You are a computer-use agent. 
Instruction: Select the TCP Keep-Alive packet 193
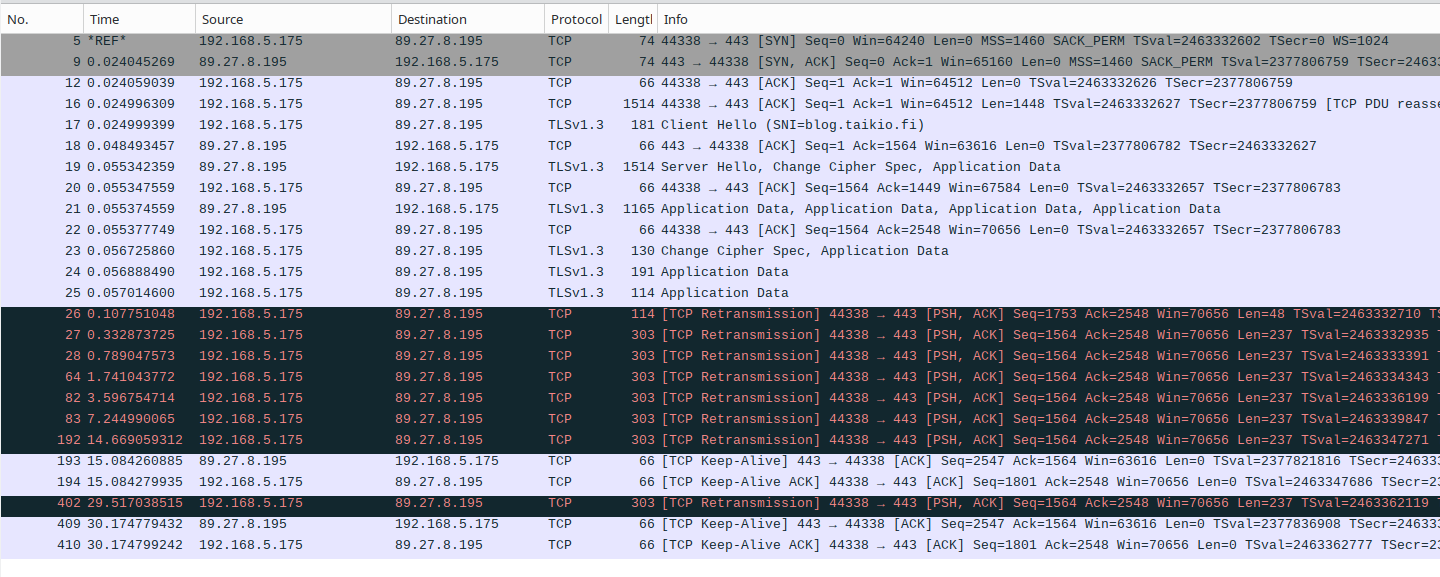tap(400, 460)
